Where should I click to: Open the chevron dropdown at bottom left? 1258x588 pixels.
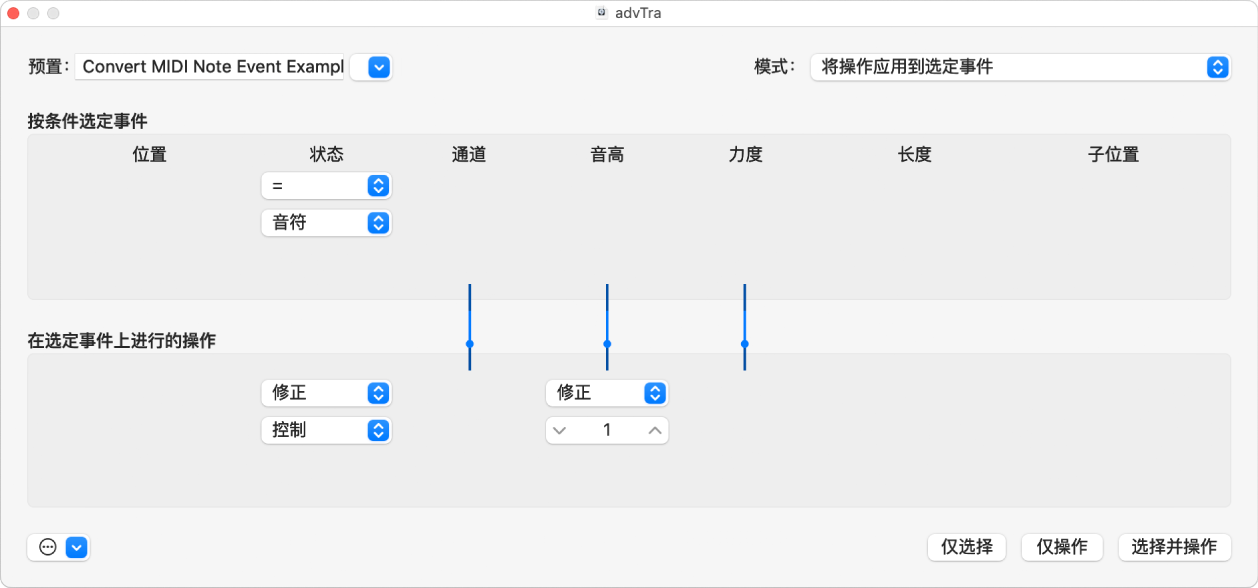click(74, 547)
